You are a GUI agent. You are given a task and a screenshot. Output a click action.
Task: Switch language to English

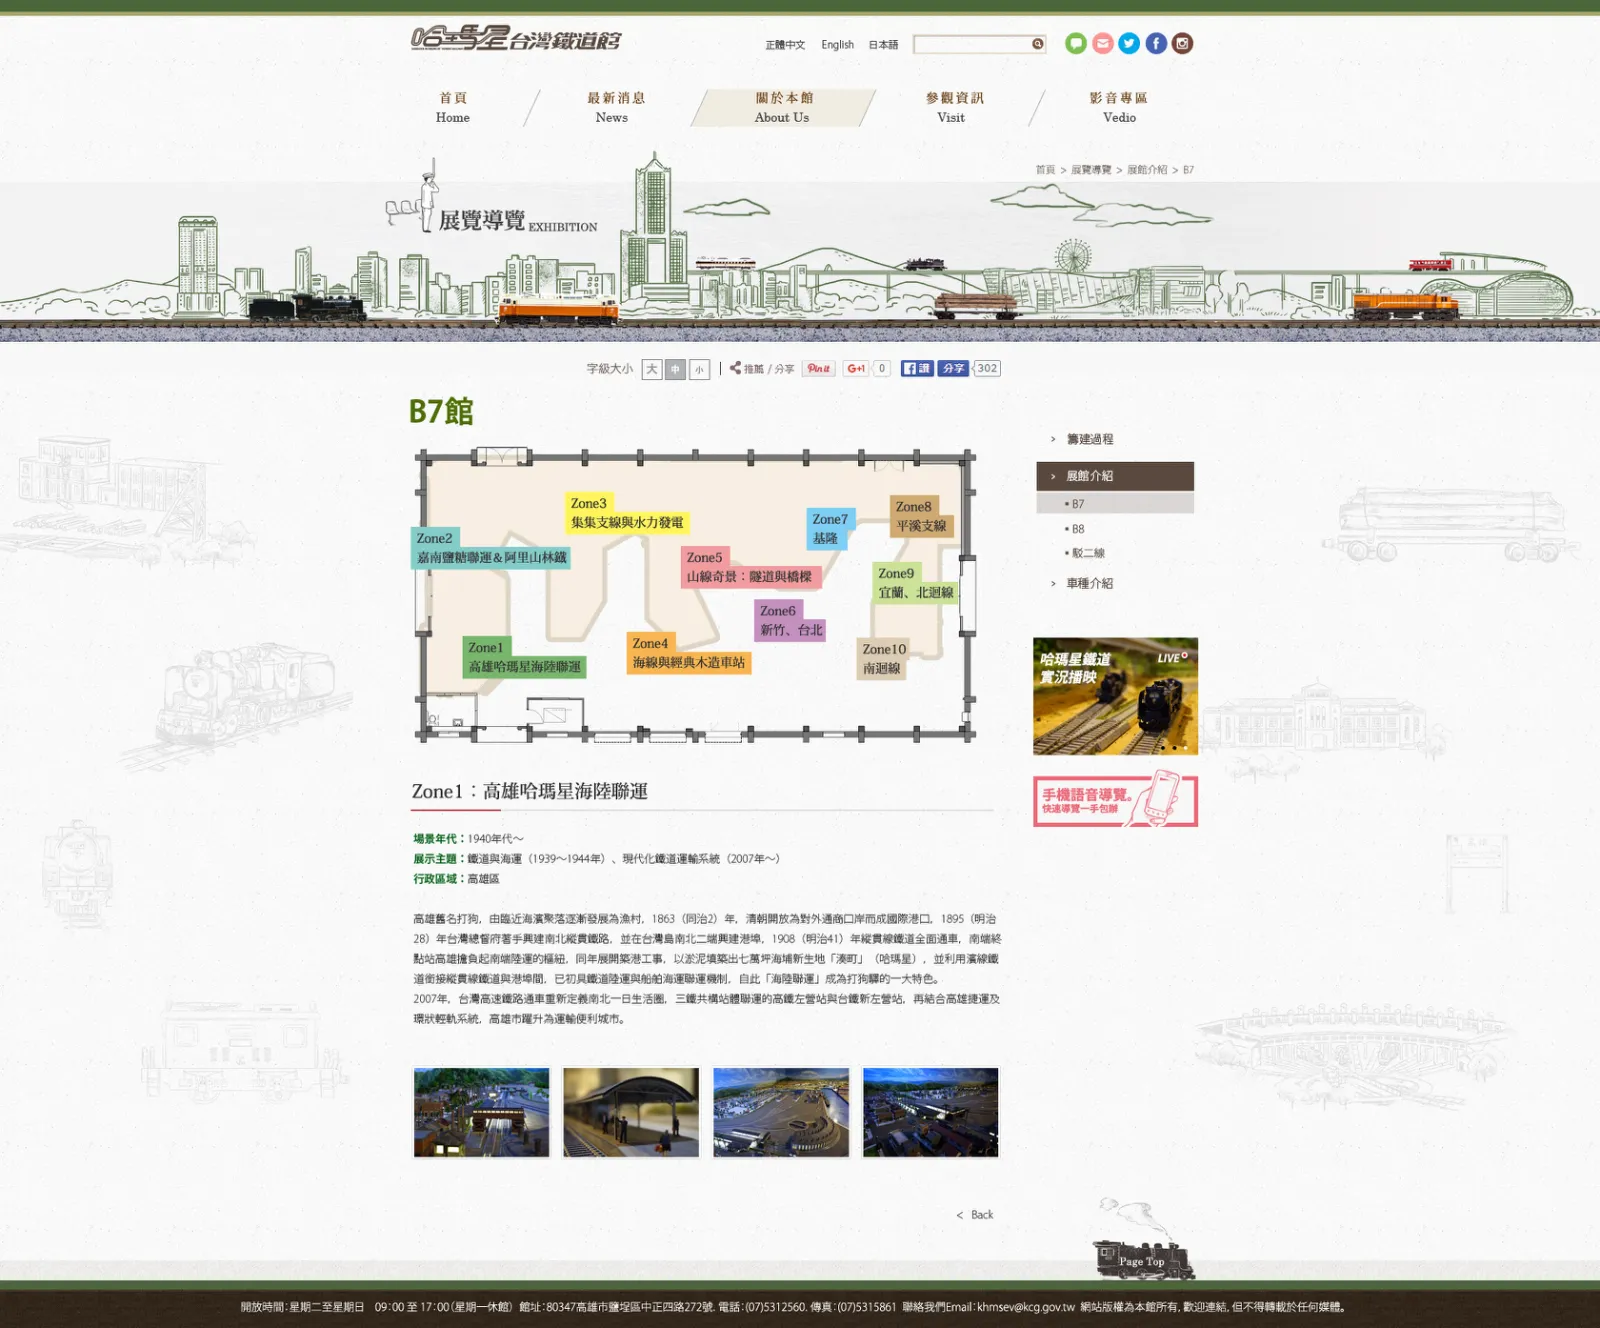coord(837,45)
